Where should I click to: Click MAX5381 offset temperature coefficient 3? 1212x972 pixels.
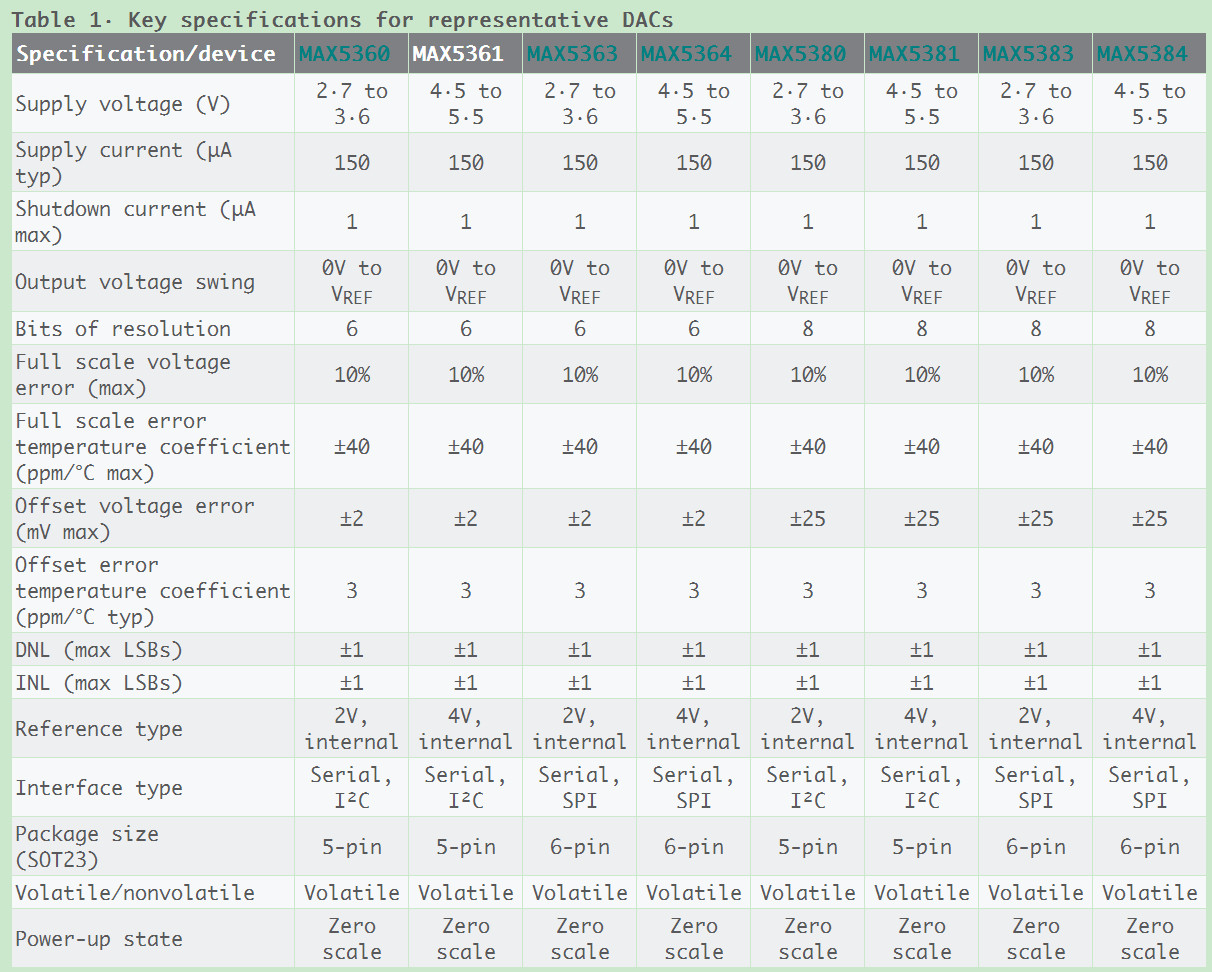(x=921, y=590)
